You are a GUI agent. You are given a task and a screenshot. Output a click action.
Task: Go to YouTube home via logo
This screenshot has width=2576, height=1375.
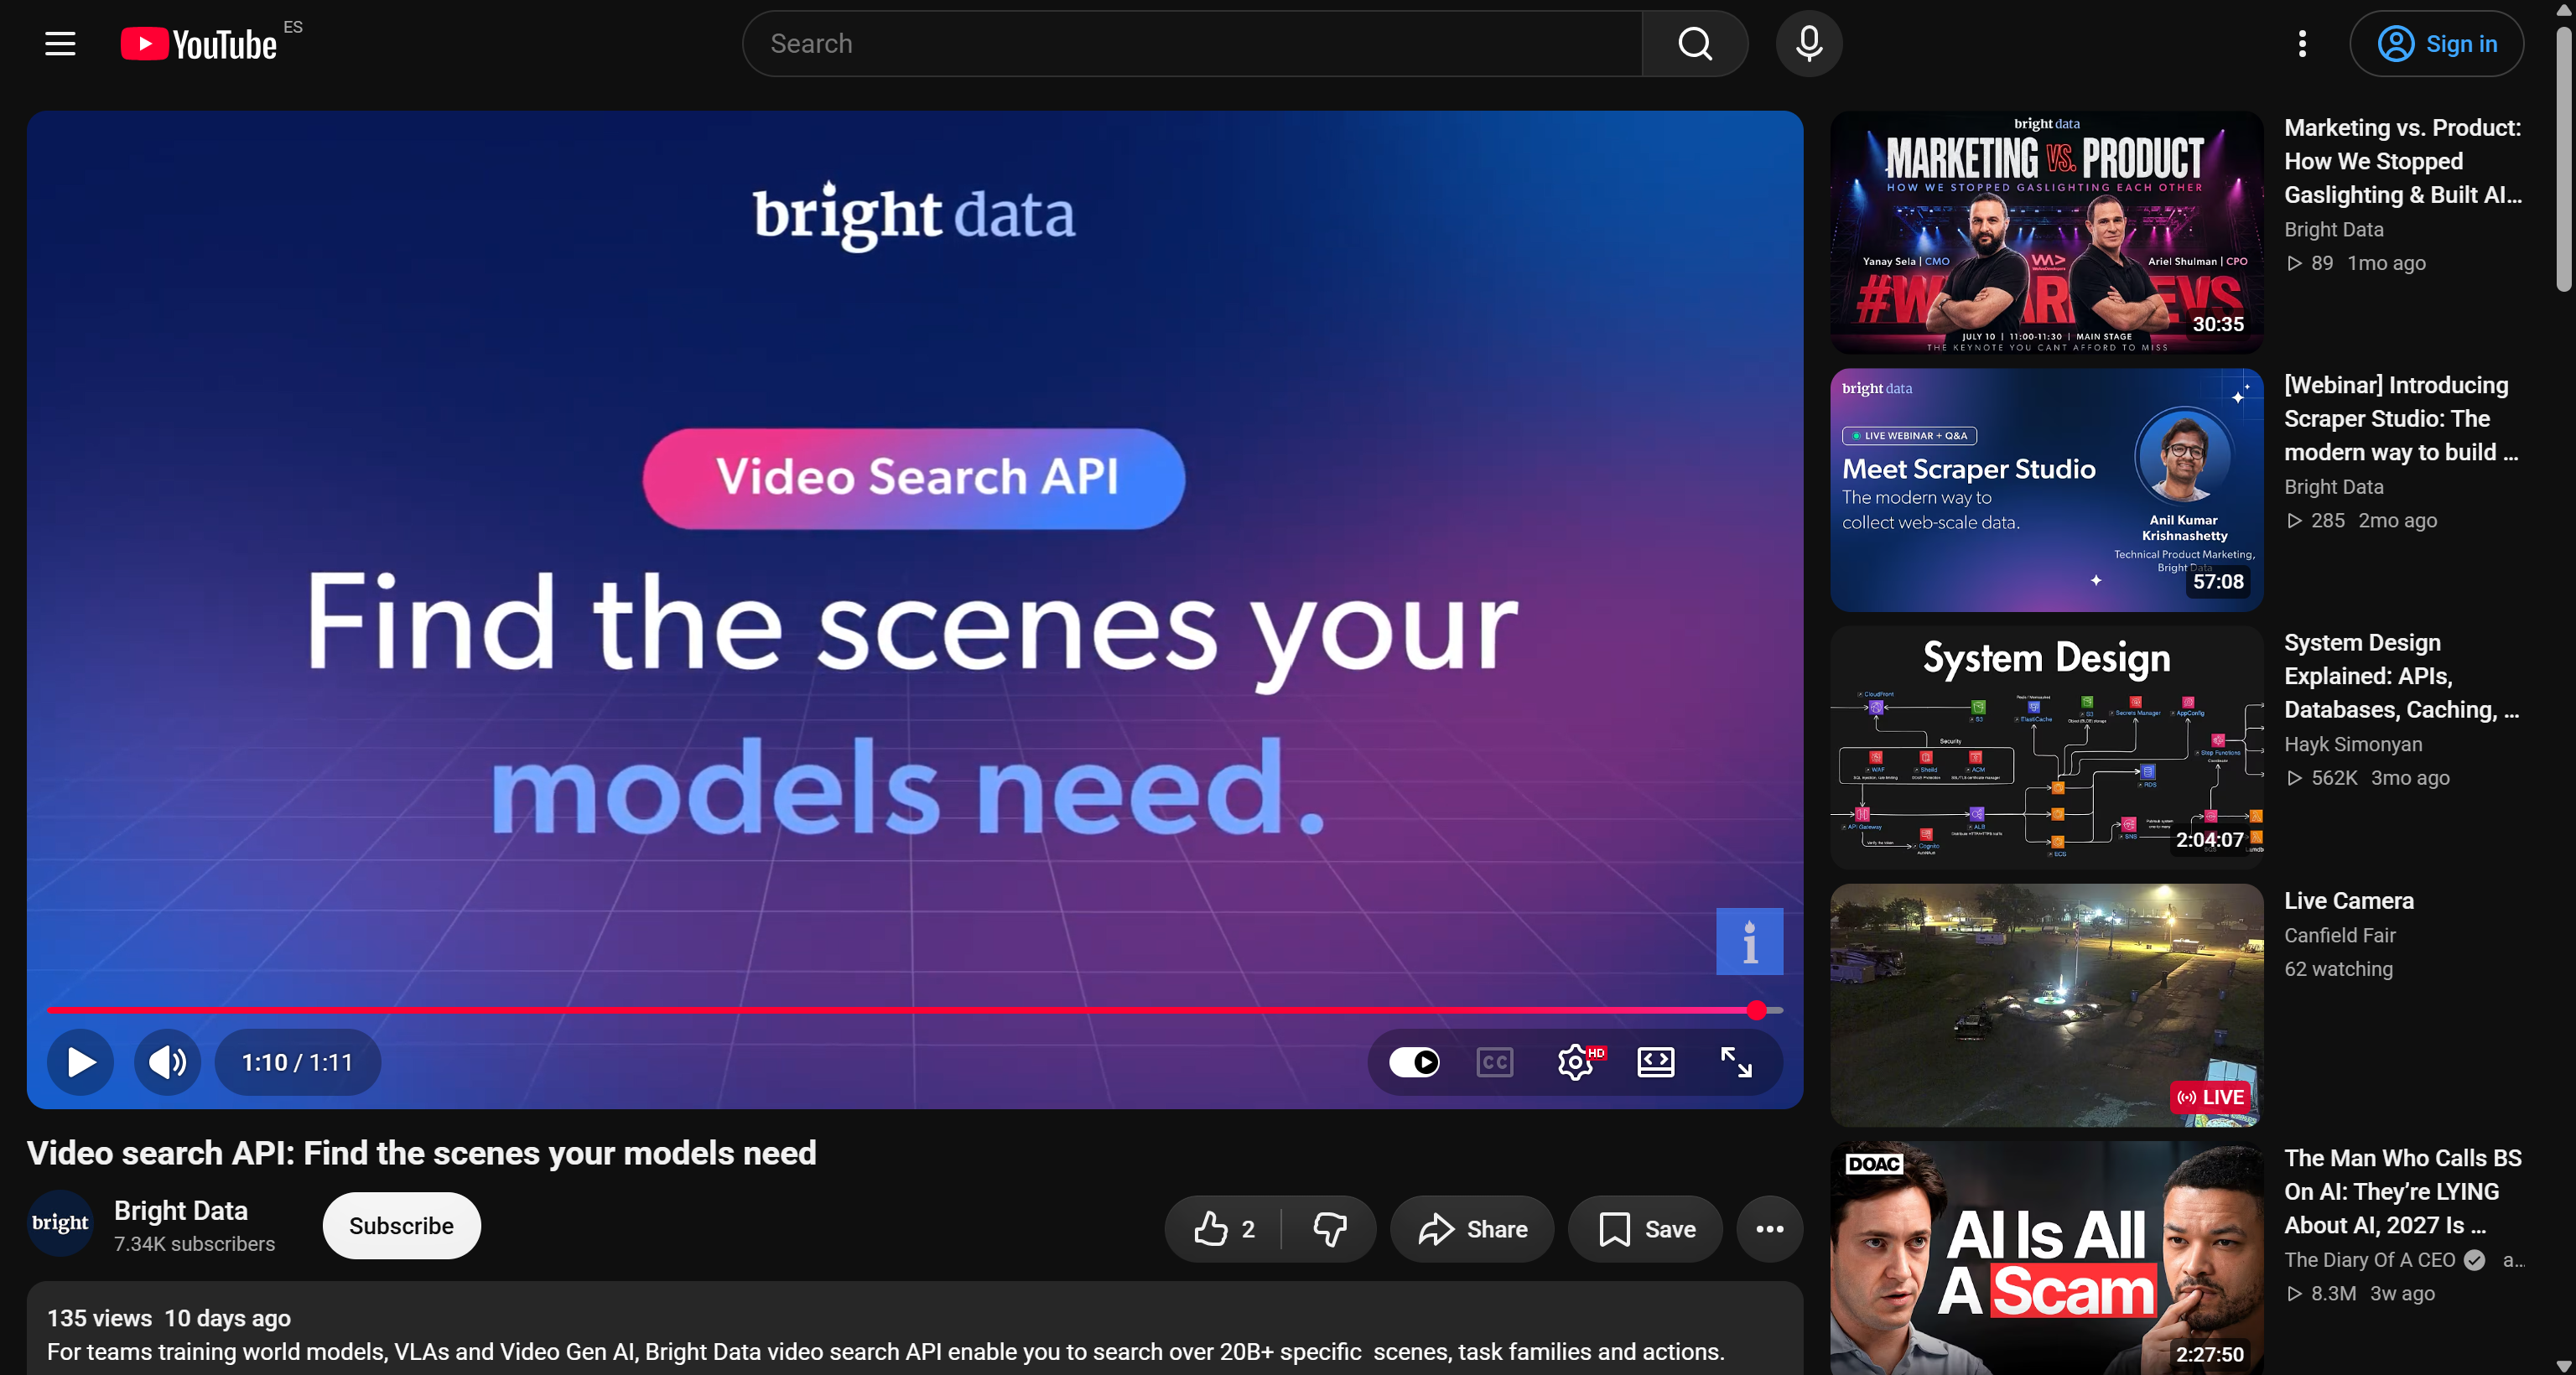point(199,44)
